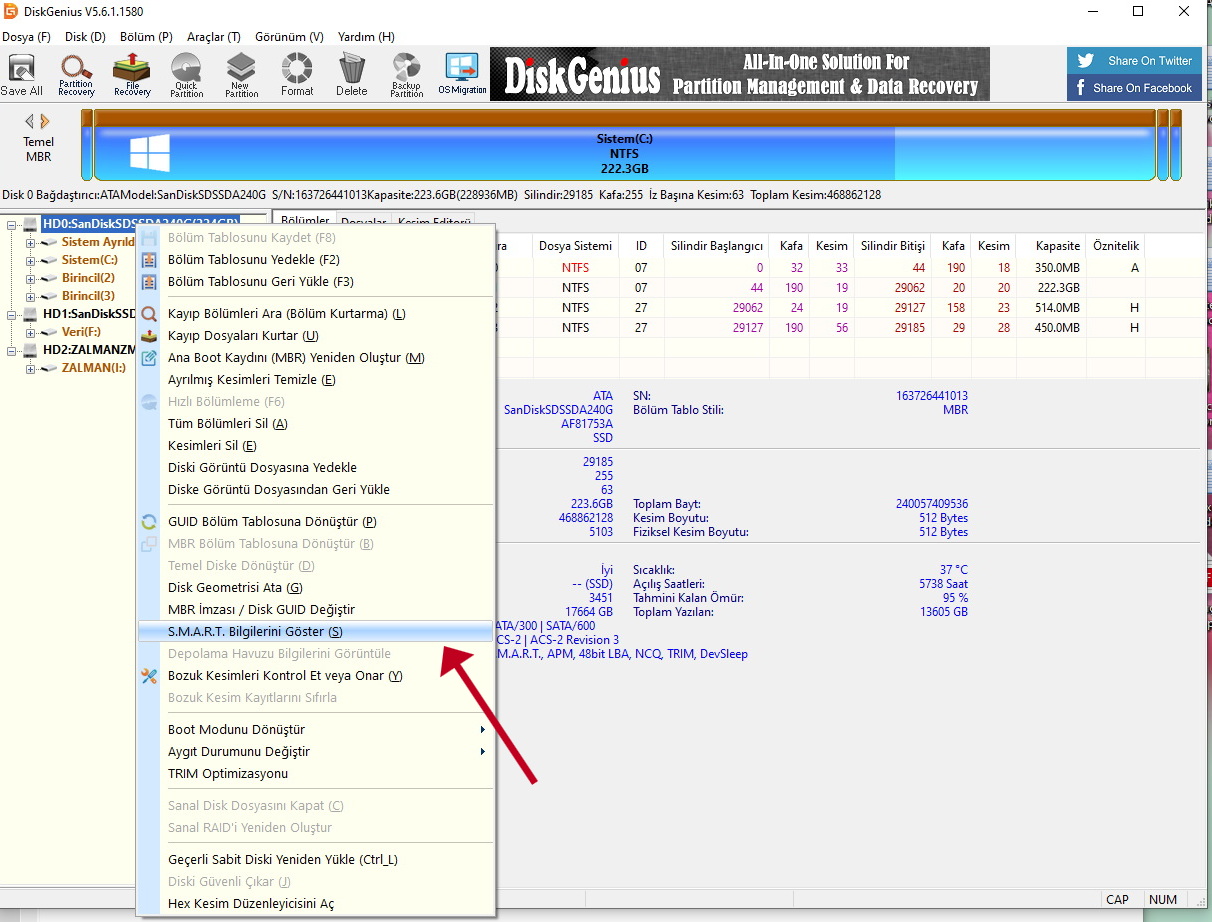Click the Silindir Başlangıcı column header

click(x=717, y=246)
